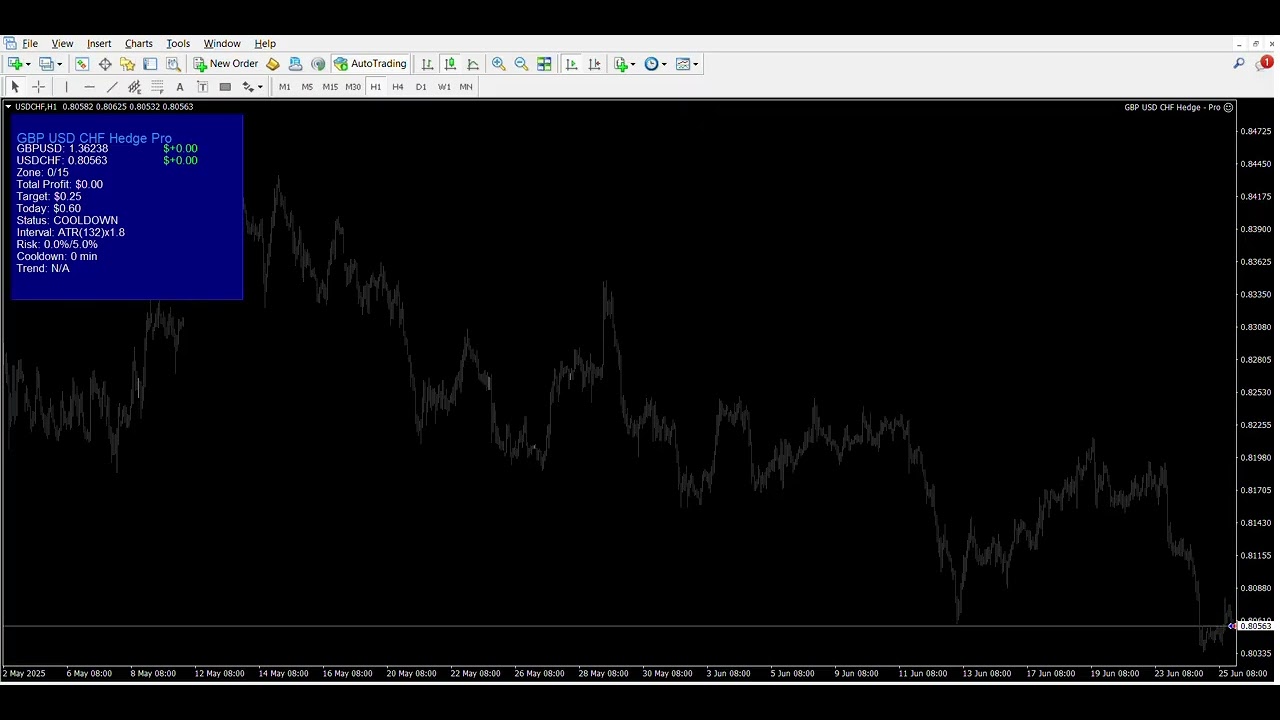The height and width of the screenshot is (720, 1280).
Task: Click the 0.80563 price marker on the price scale
Action: [1255, 626]
